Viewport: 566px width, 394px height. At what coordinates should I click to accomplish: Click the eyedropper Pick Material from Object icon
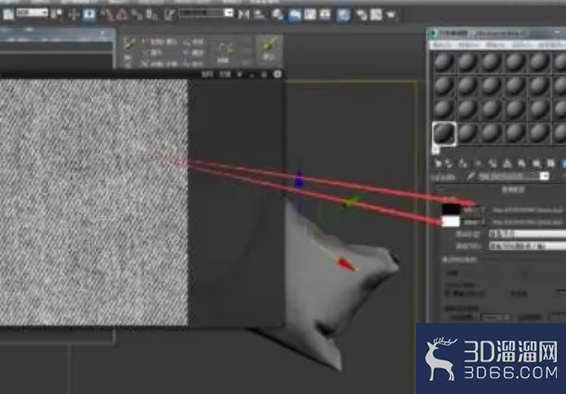click(470, 176)
